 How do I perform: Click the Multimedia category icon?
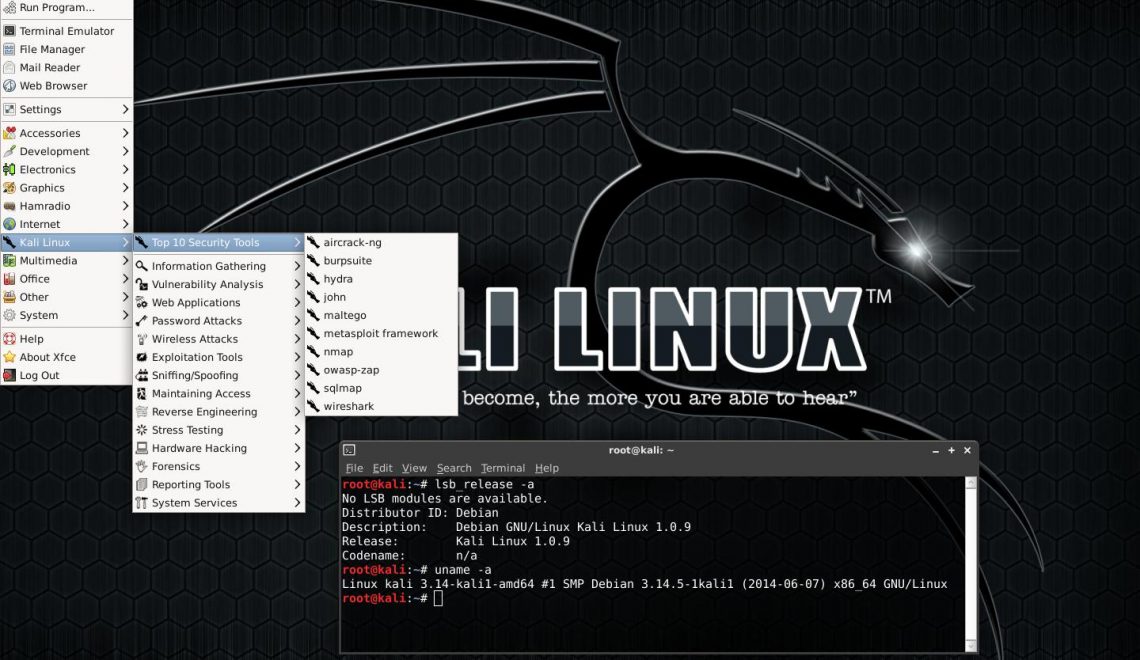(x=9, y=260)
